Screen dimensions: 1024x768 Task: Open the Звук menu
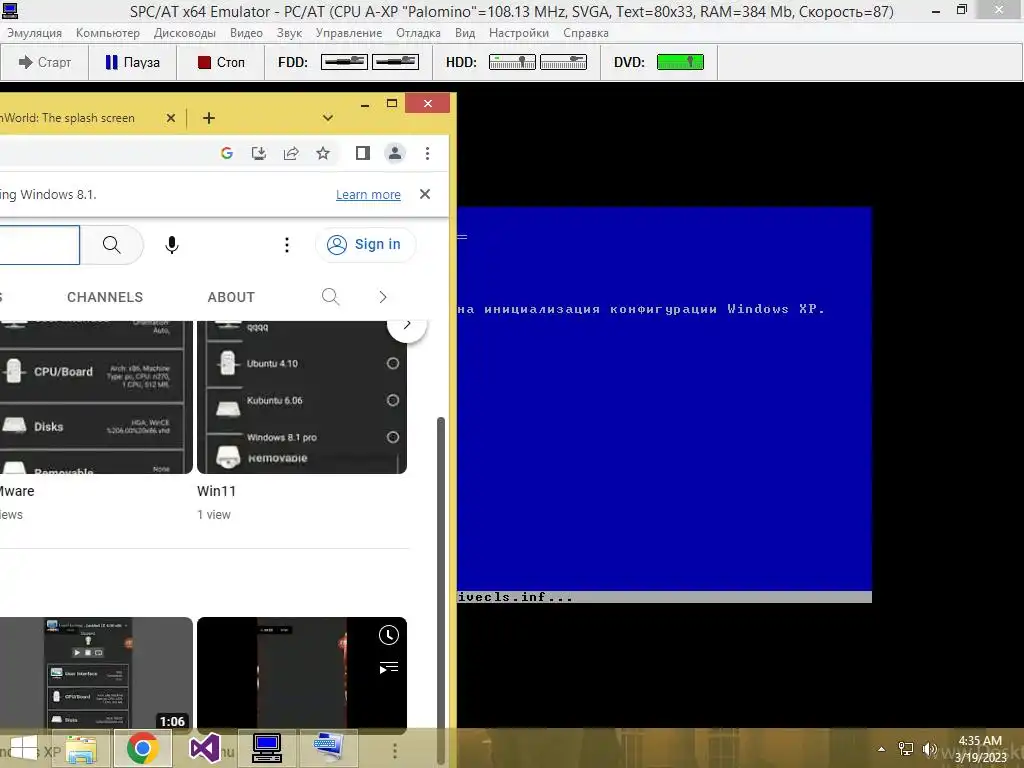click(289, 33)
